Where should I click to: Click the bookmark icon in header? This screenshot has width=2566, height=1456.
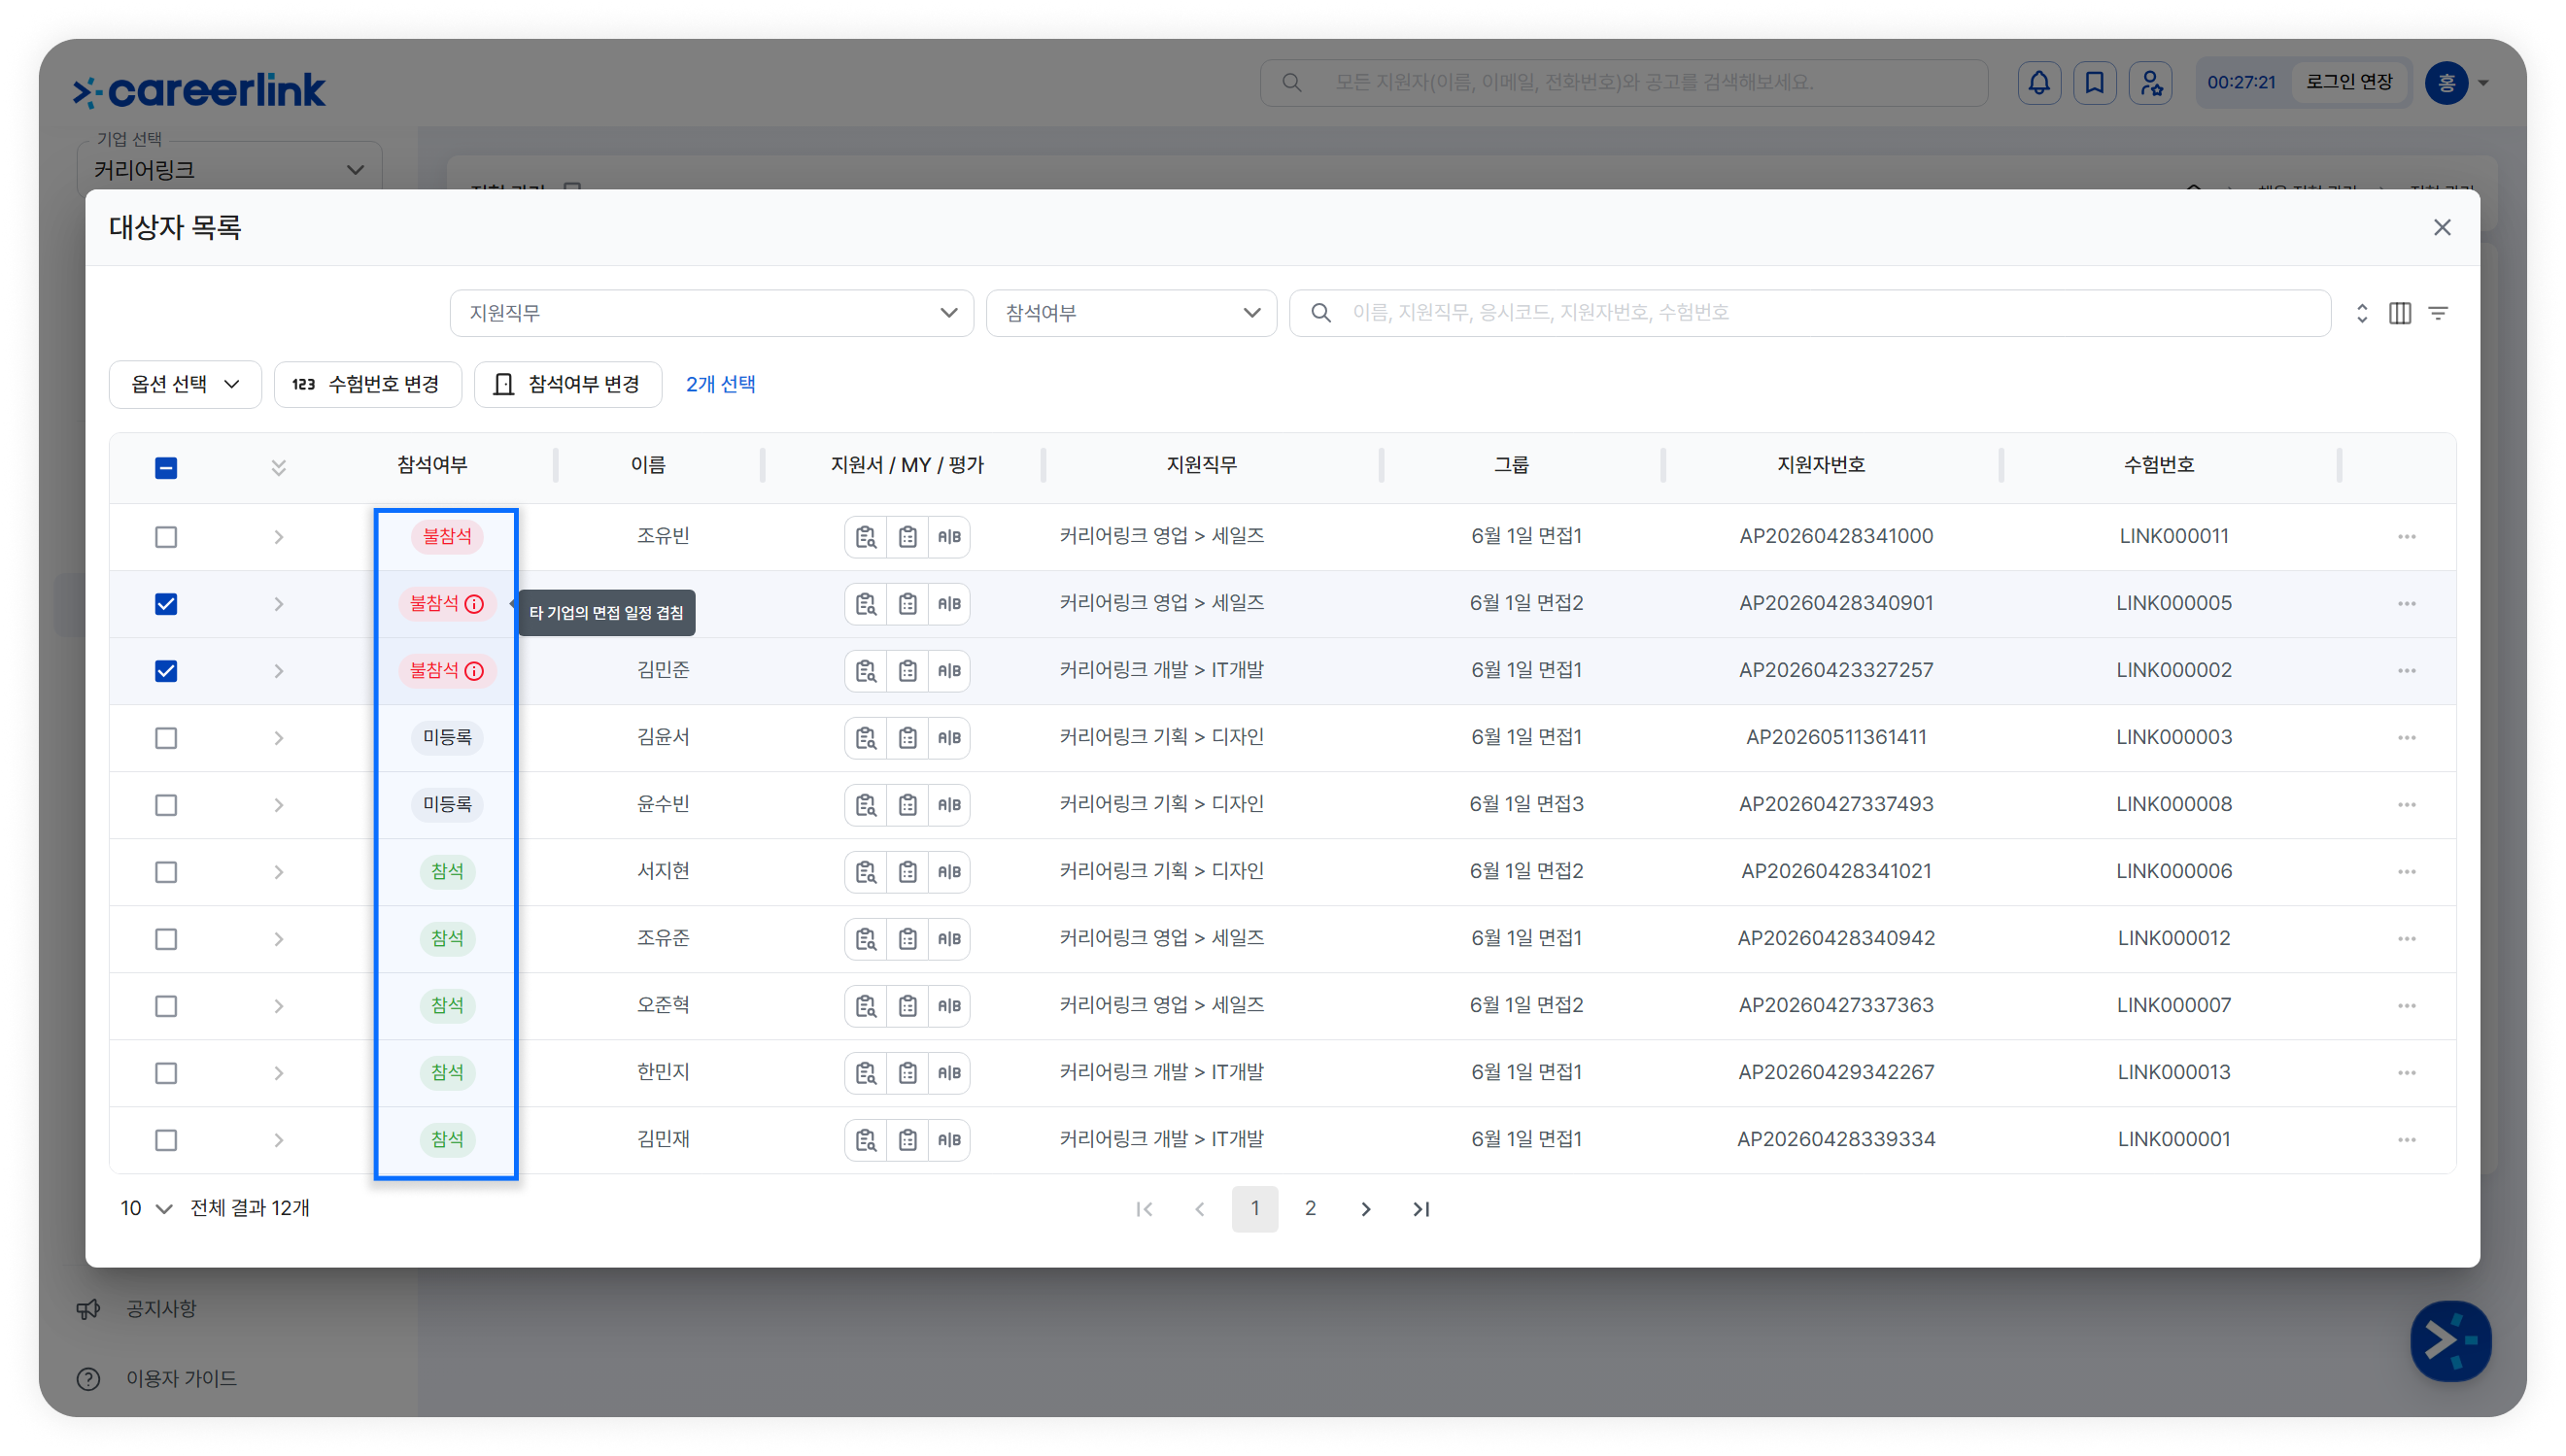coord(2094,83)
